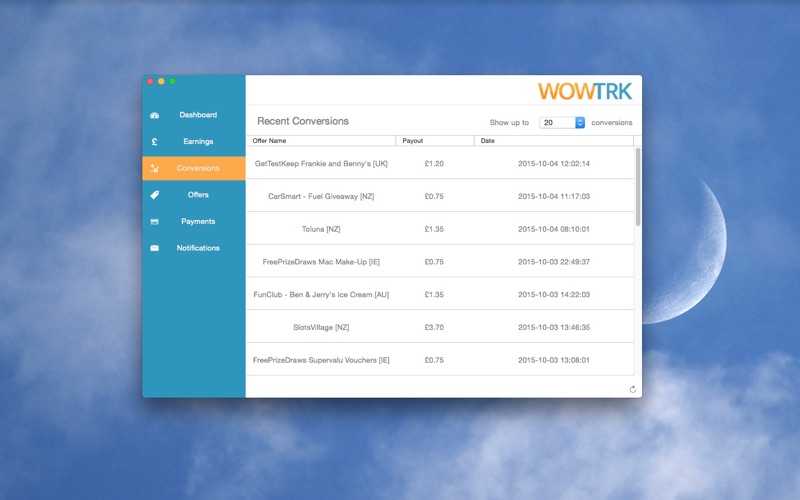Image resolution: width=800 pixels, height=500 pixels.
Task: Click the Notifications envelope icon
Action: [x=155, y=248]
